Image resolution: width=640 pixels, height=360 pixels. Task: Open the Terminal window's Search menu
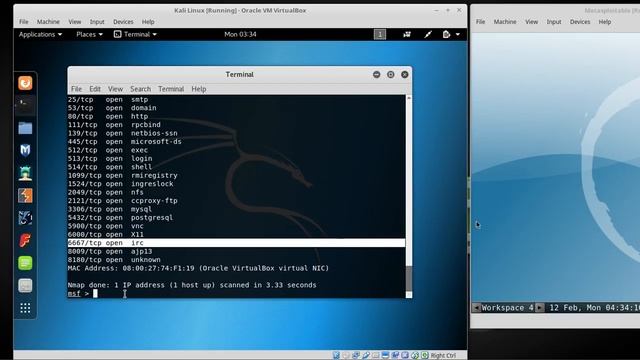140,89
